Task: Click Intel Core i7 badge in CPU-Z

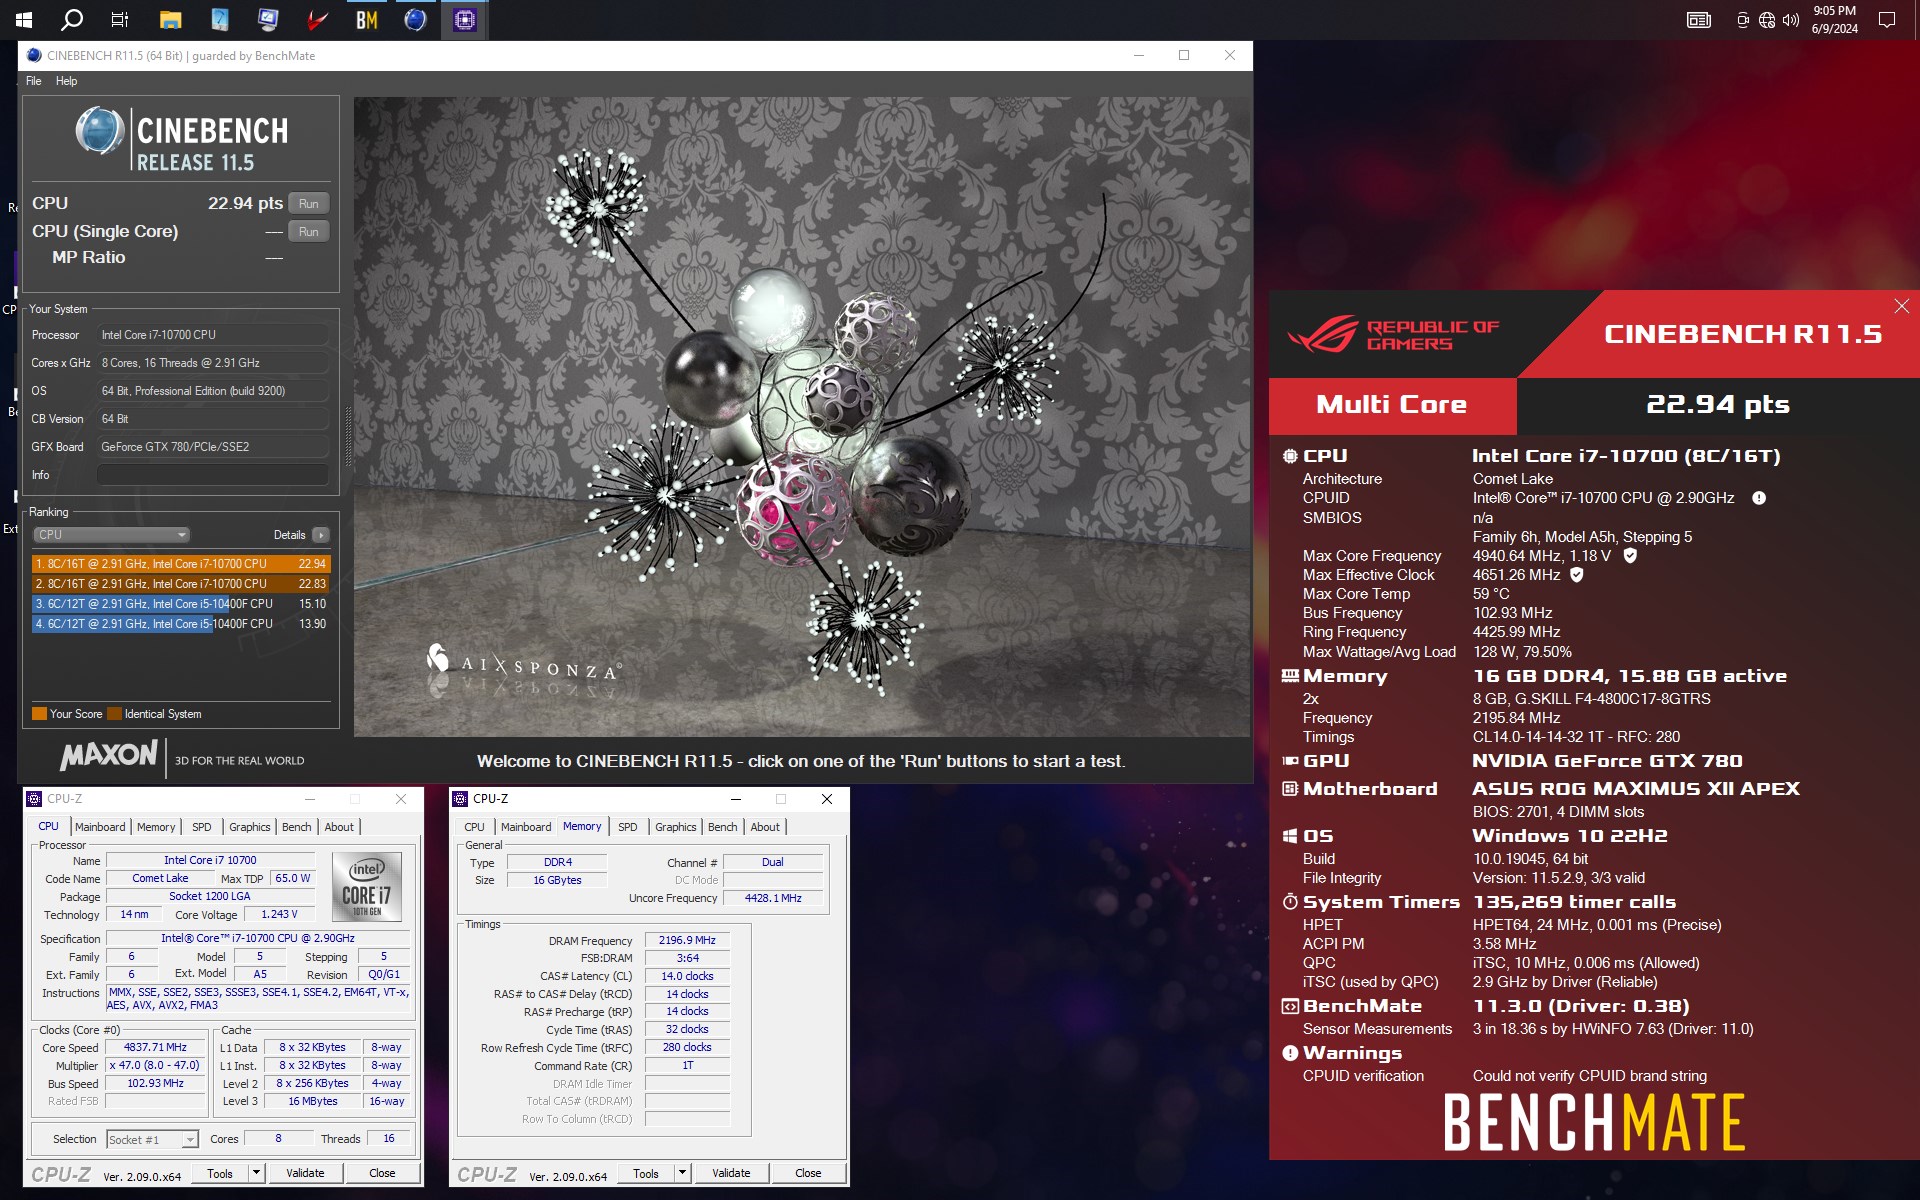Action: pyautogui.click(x=367, y=886)
